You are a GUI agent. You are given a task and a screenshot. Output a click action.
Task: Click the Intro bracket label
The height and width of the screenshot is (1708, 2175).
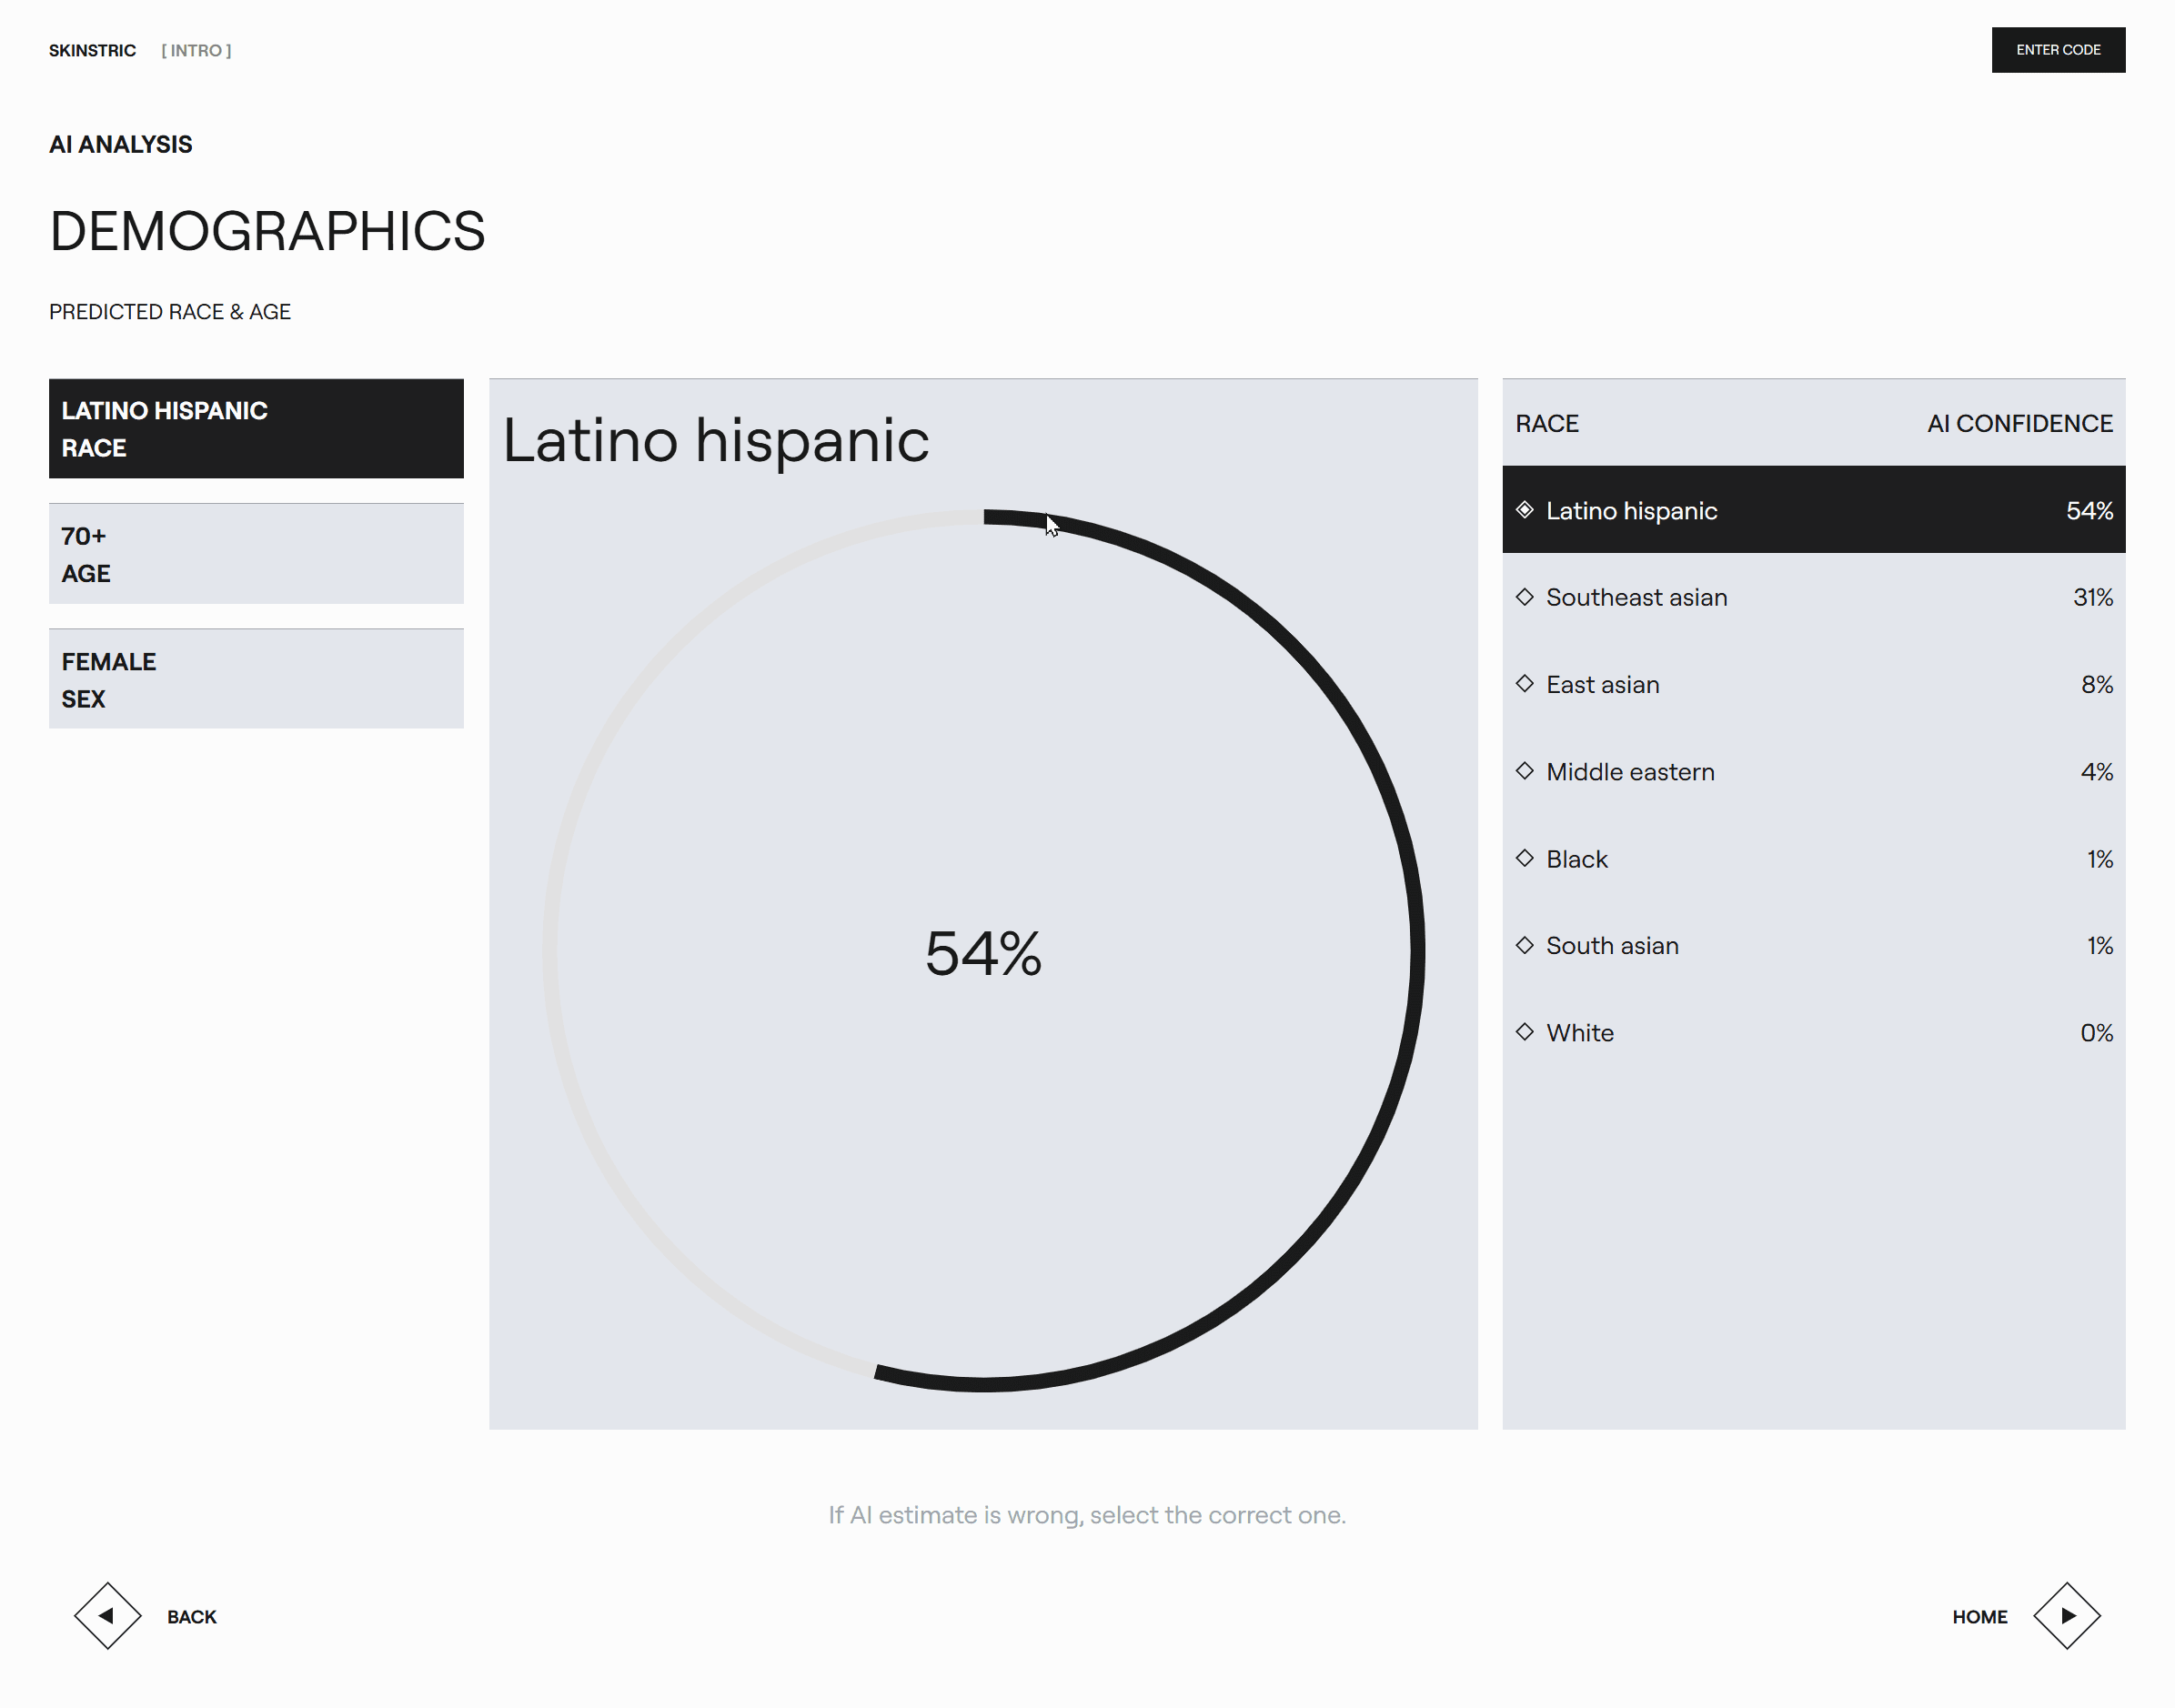pos(197,51)
